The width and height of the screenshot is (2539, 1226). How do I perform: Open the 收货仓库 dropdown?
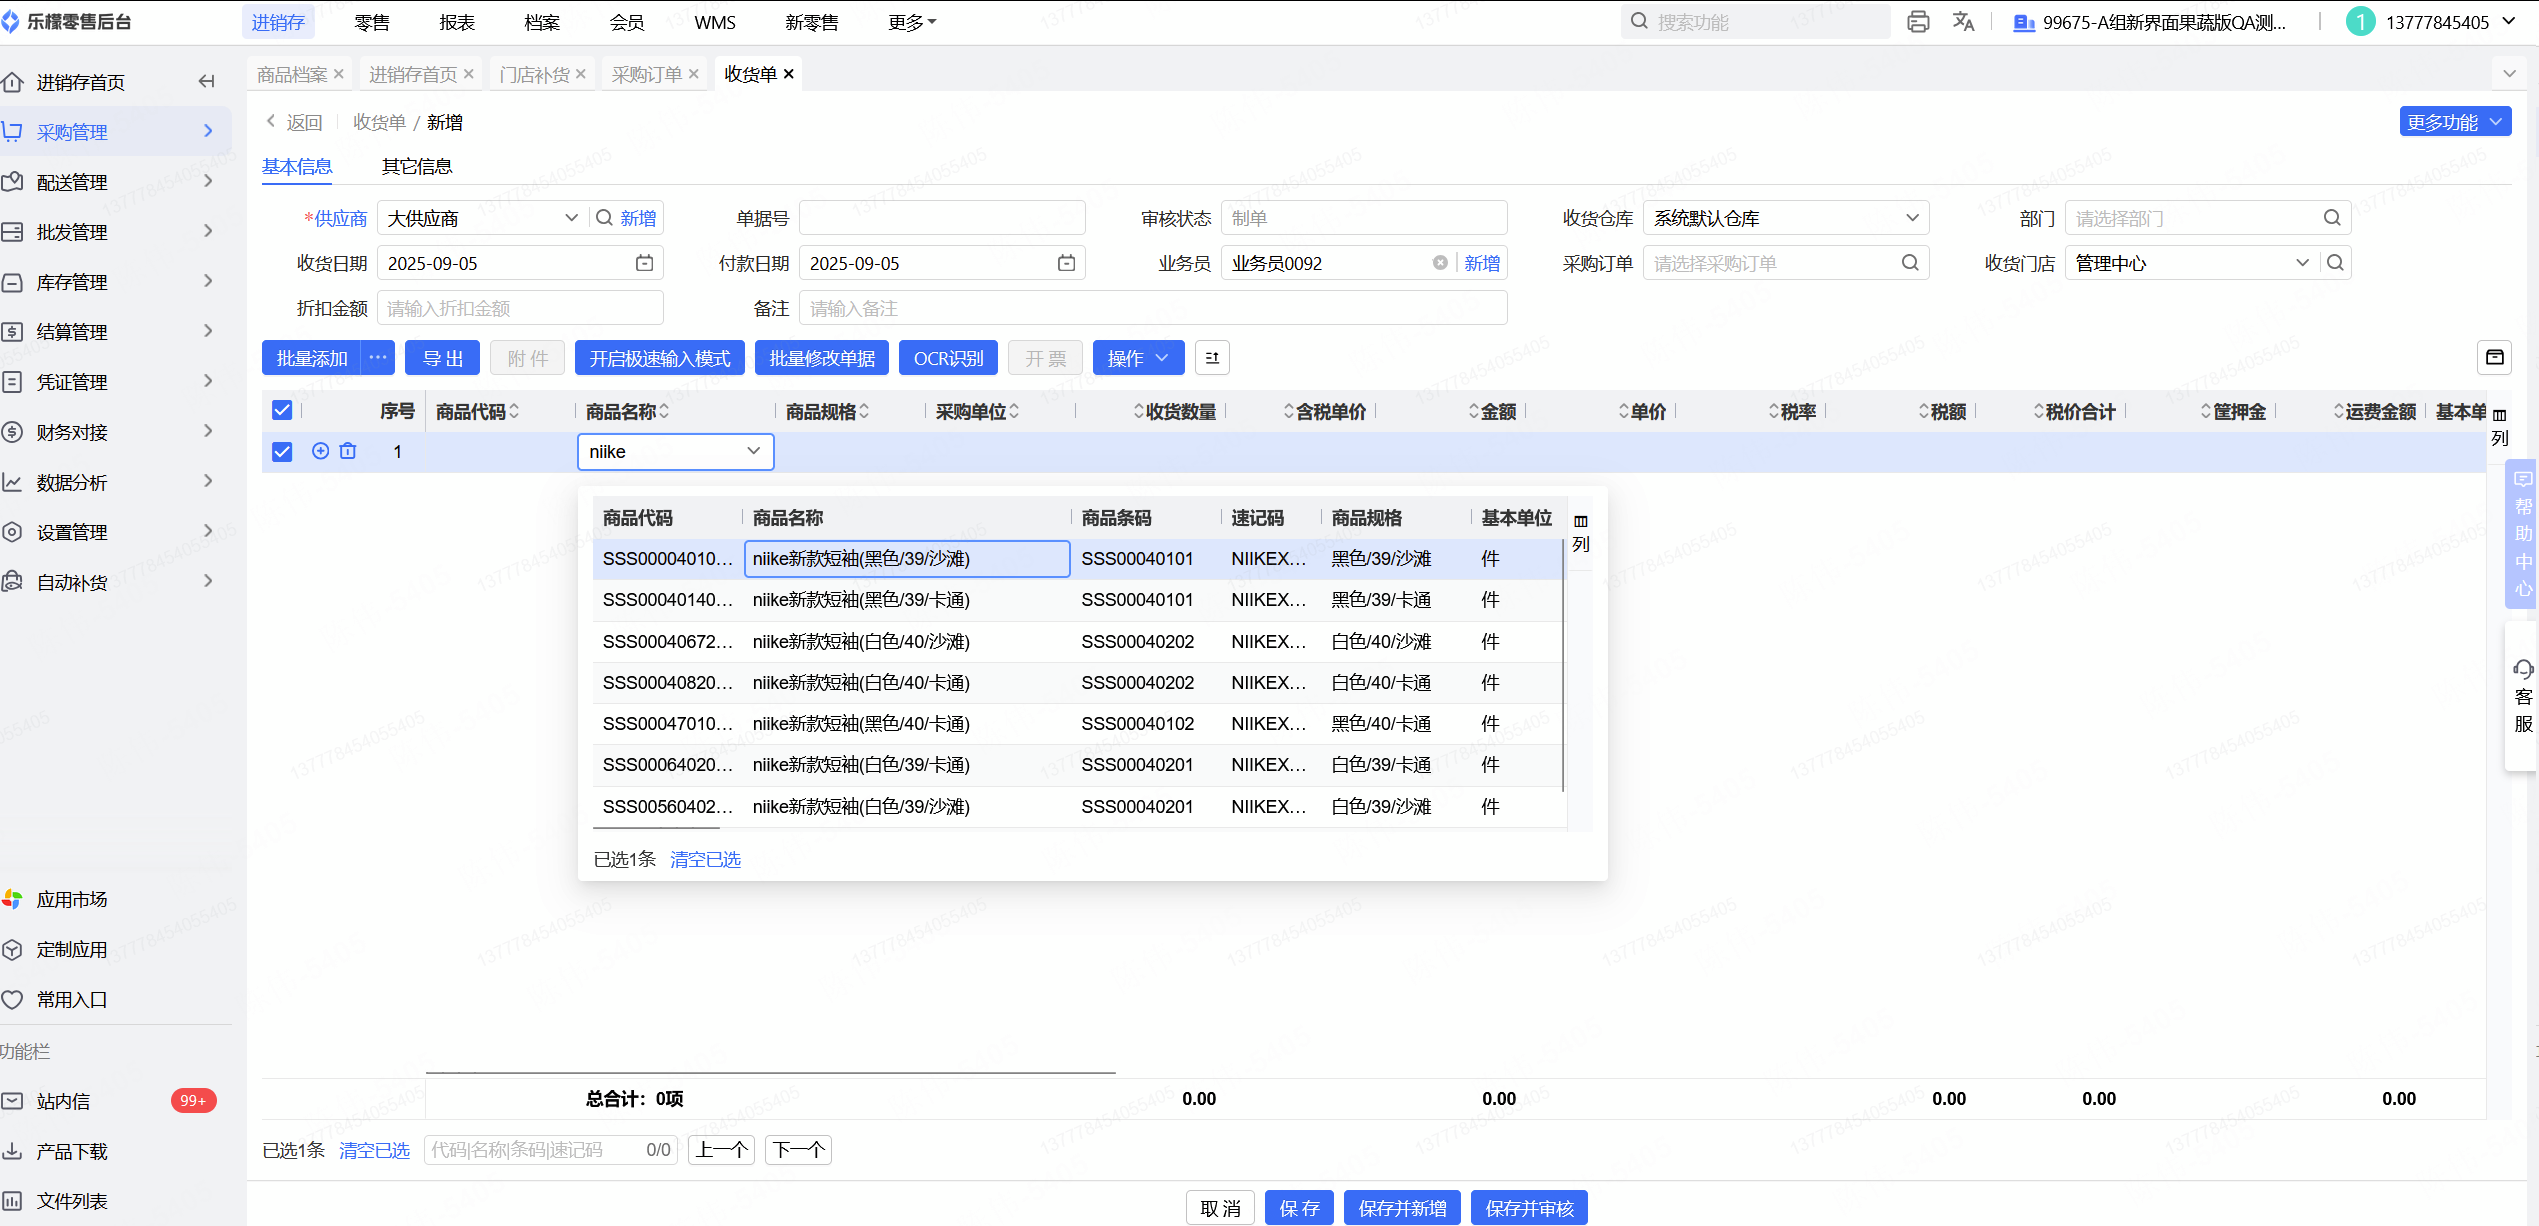tap(1785, 218)
